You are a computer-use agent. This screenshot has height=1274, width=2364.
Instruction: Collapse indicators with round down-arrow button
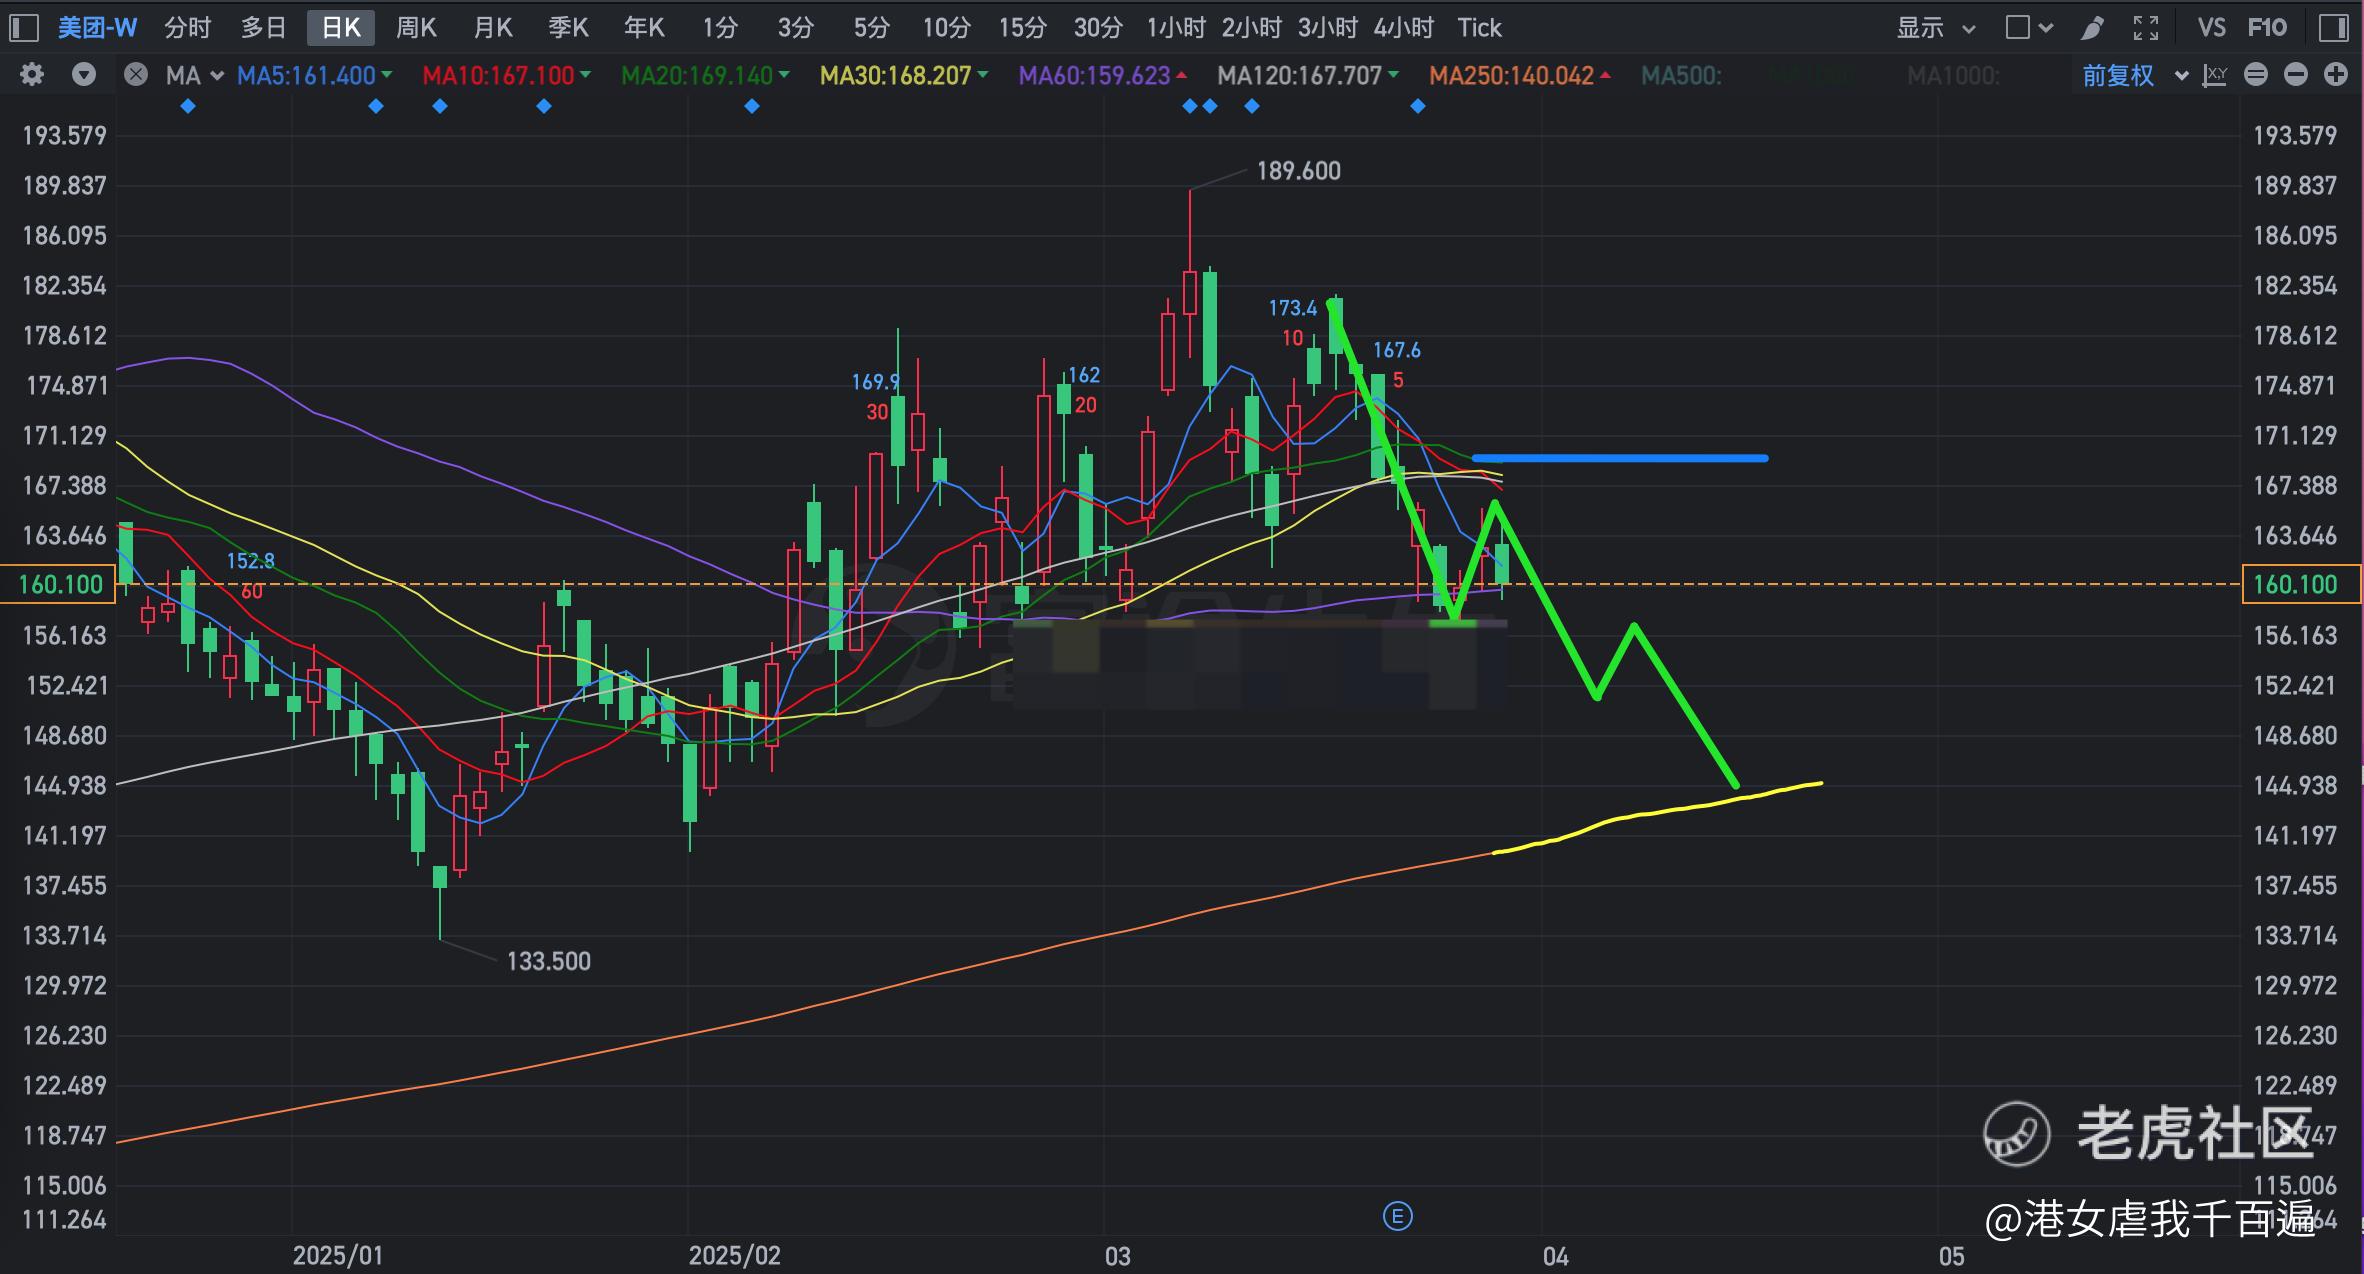84,75
